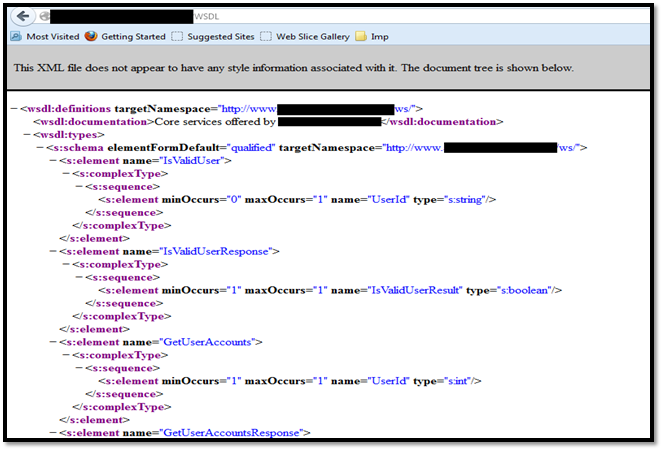The width and height of the screenshot is (663, 451).
Task: Collapse the wsdl:types node
Action: coord(25,134)
